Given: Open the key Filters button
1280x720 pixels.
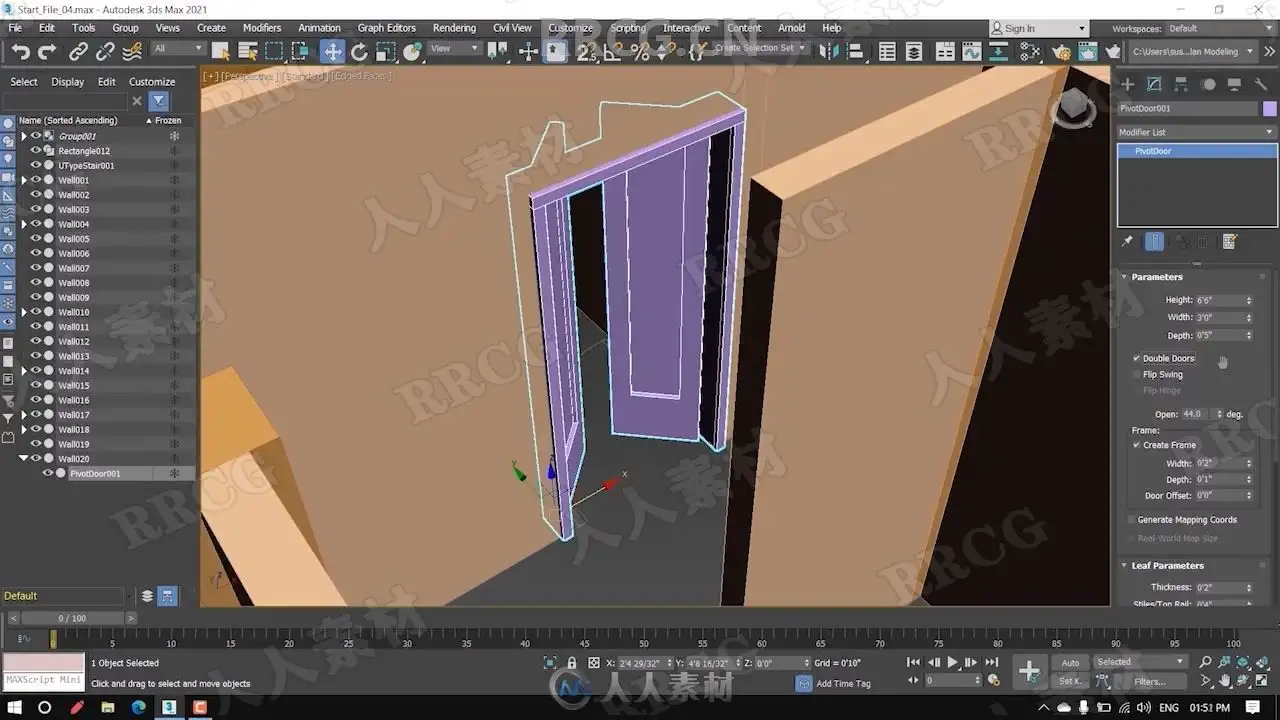Looking at the screenshot, I should [1150, 682].
